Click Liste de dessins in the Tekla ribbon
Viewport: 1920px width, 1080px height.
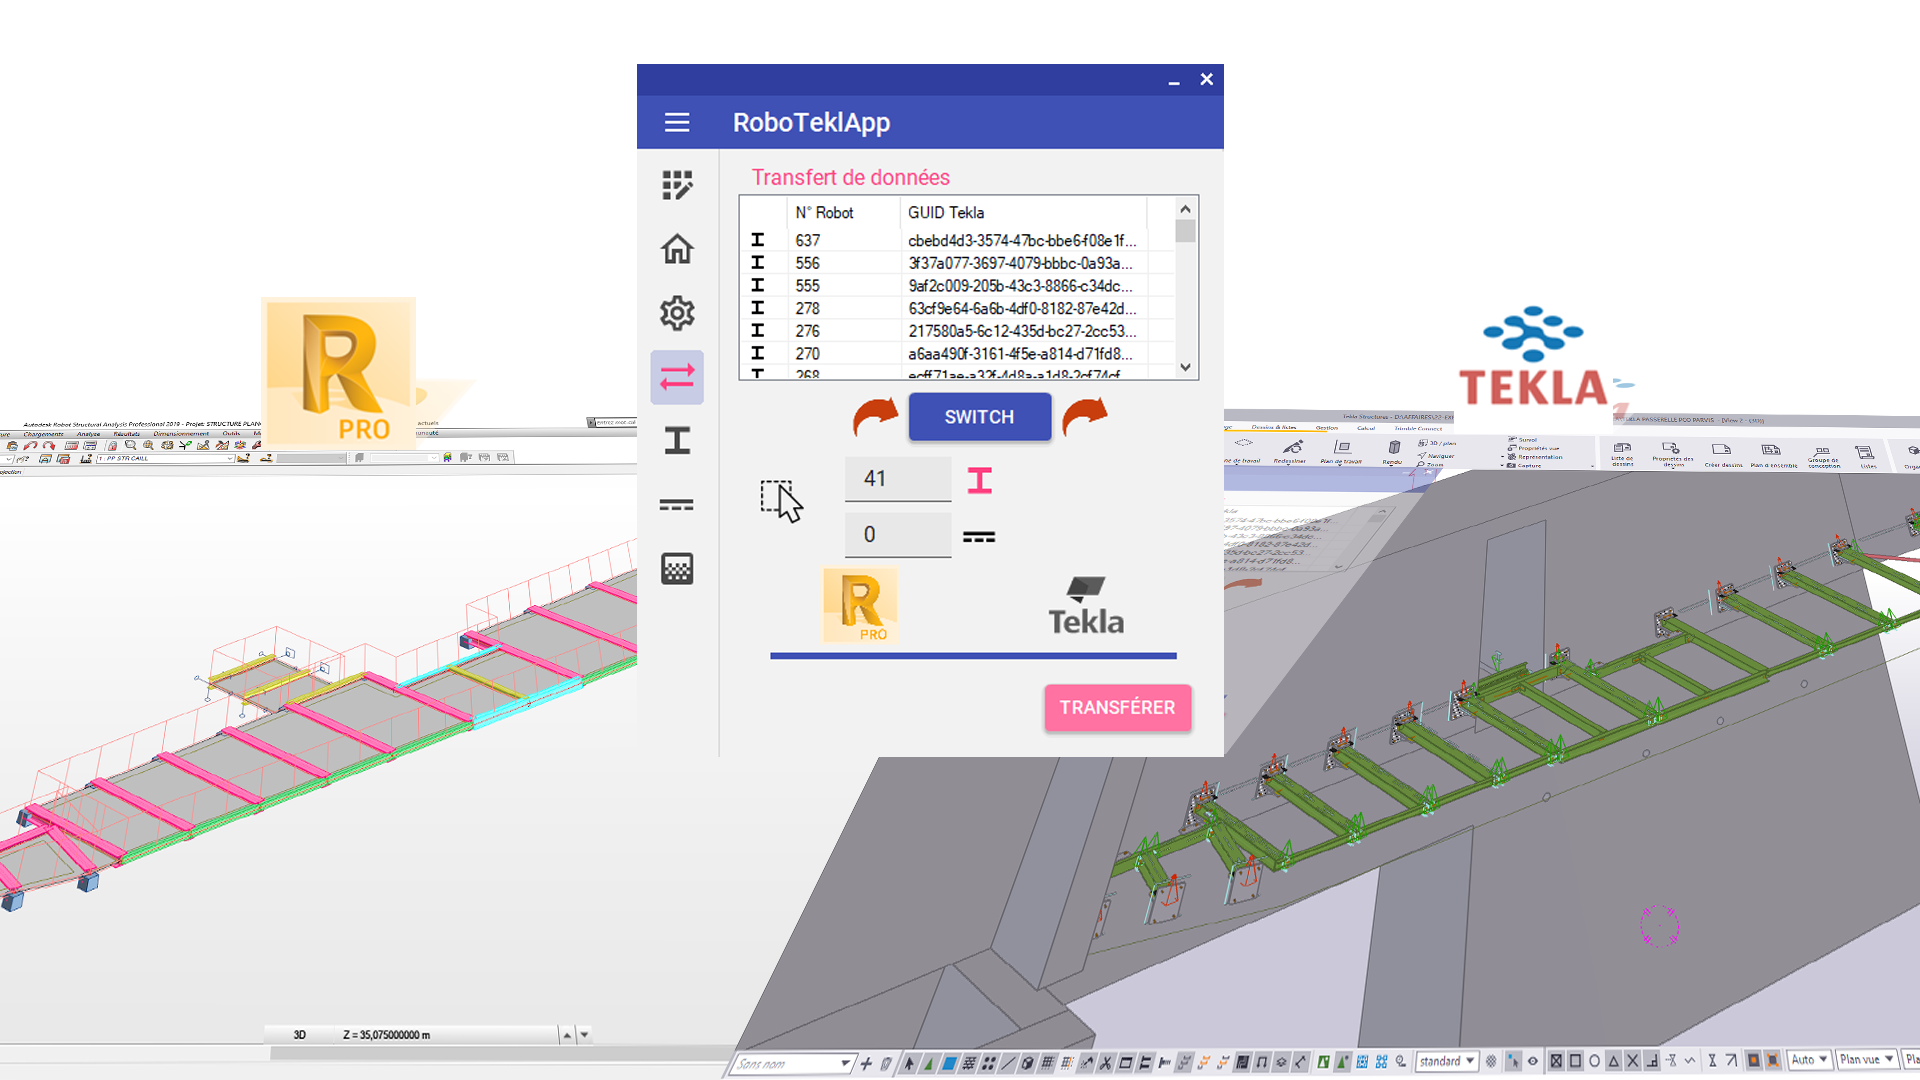pos(1623,454)
